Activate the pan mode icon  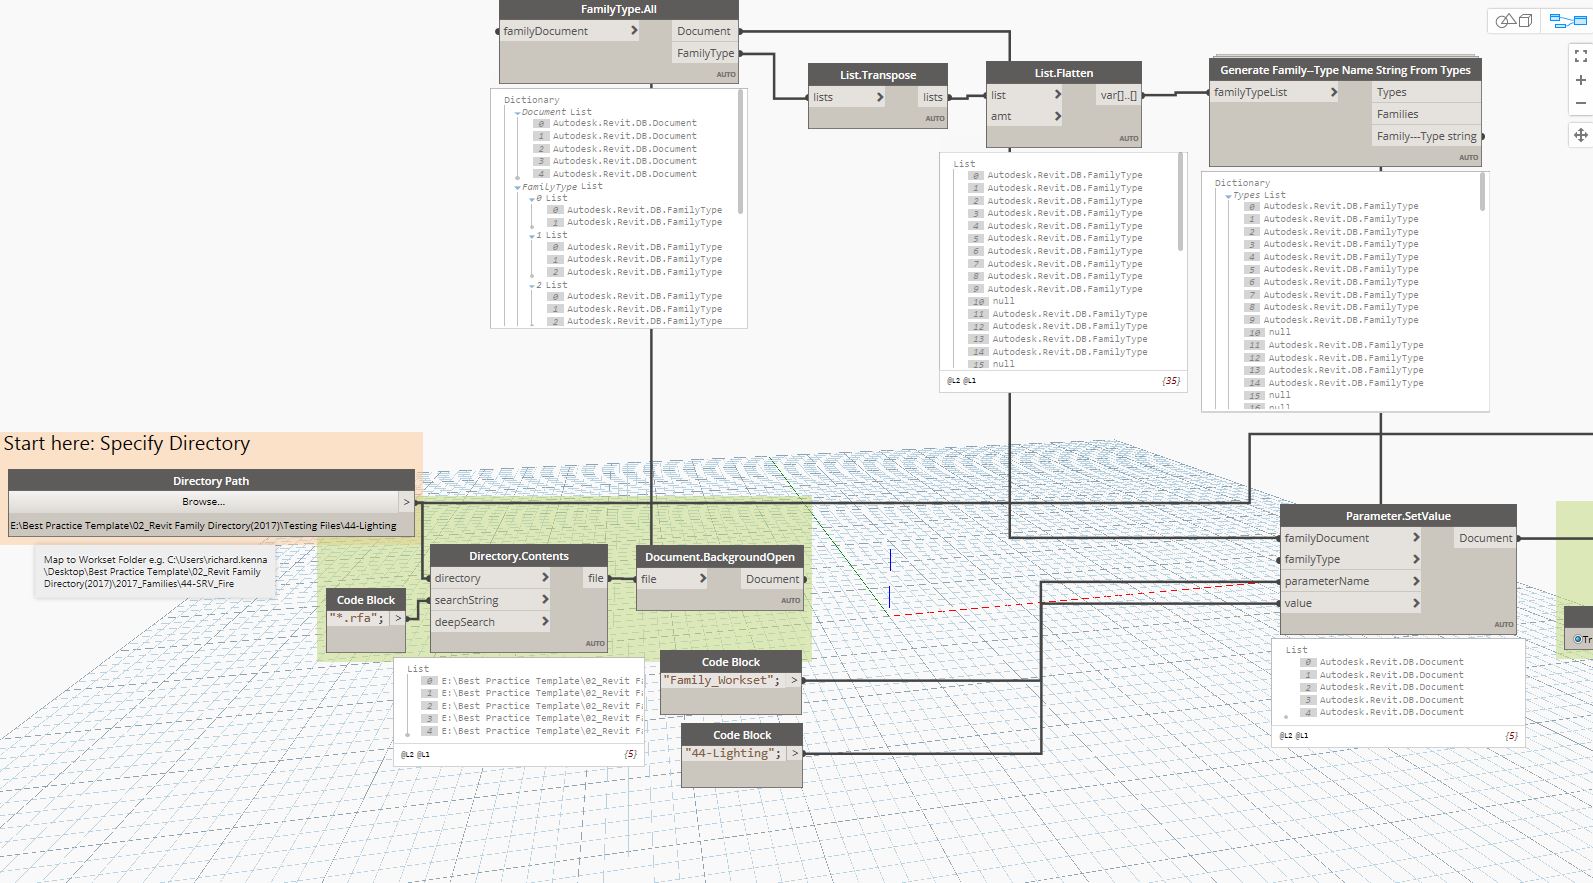click(1581, 134)
